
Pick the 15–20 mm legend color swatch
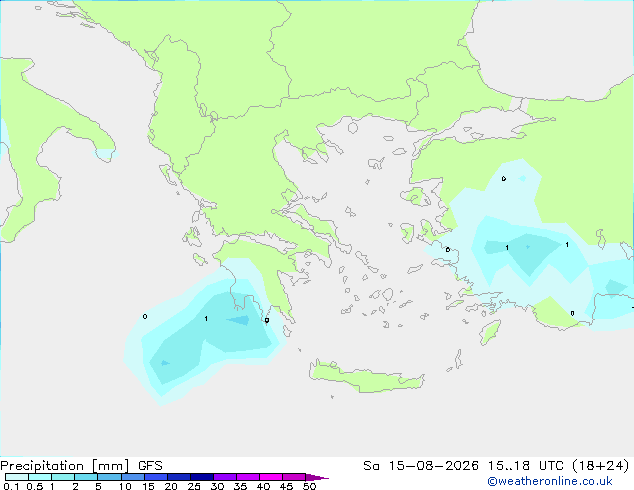tap(156, 477)
